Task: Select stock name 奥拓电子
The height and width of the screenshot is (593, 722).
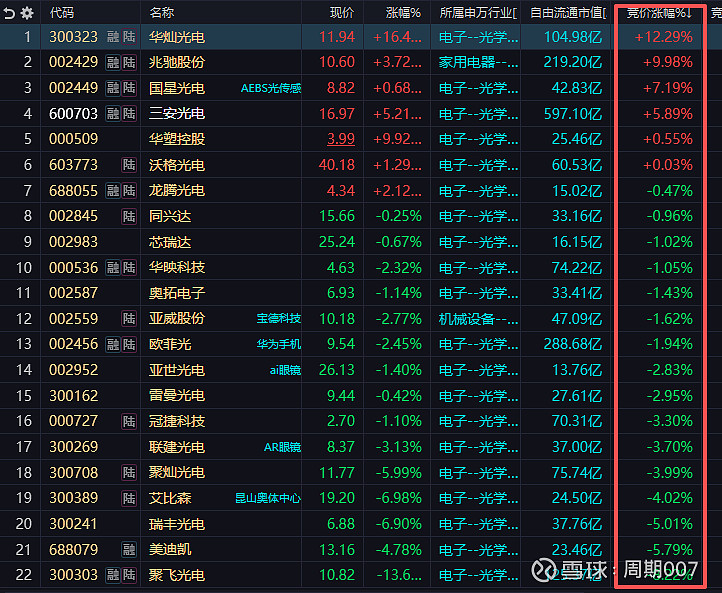Action: coord(177,293)
